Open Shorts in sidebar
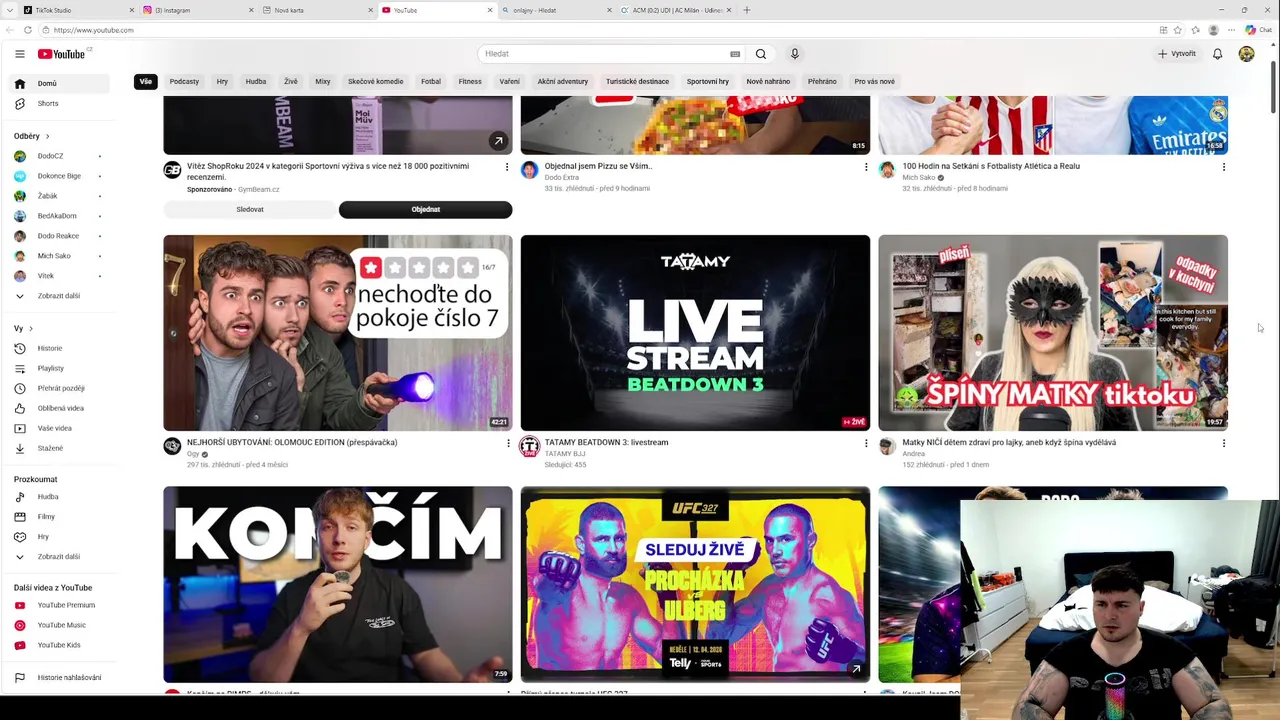Image resolution: width=1280 pixels, height=720 pixels. tap(60, 104)
